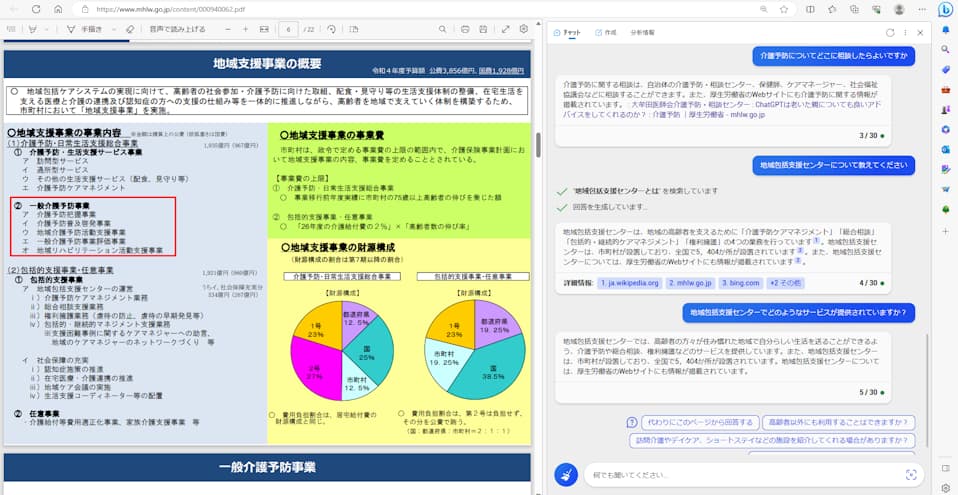Click the 高齢者以外にも利用することはできますか? suggestion
958x495 pixels.
[x=838, y=422]
